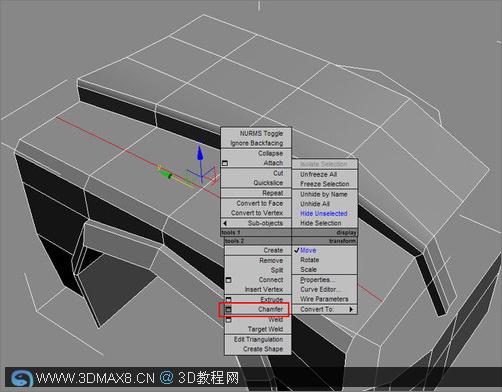Screen dimensions: 502x392
Task: Choose Unhide by Name
Action: [x=324, y=194]
